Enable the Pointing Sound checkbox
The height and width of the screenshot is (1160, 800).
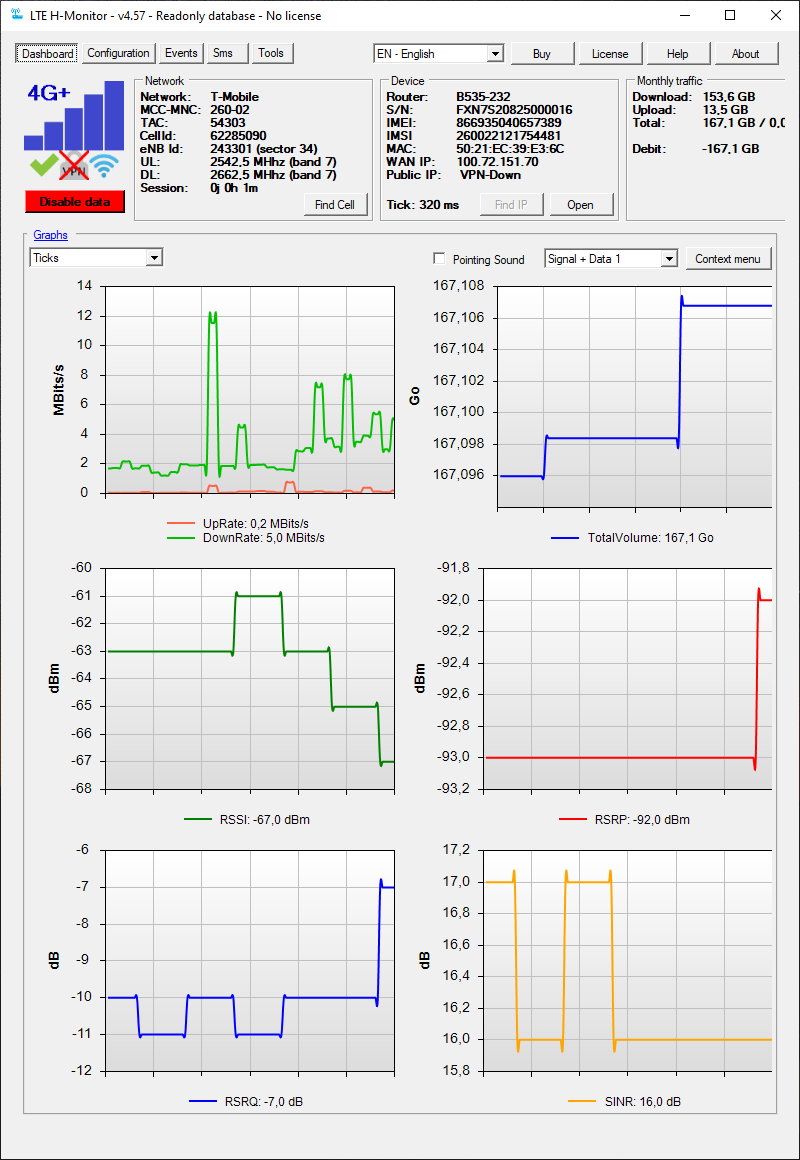(439, 259)
